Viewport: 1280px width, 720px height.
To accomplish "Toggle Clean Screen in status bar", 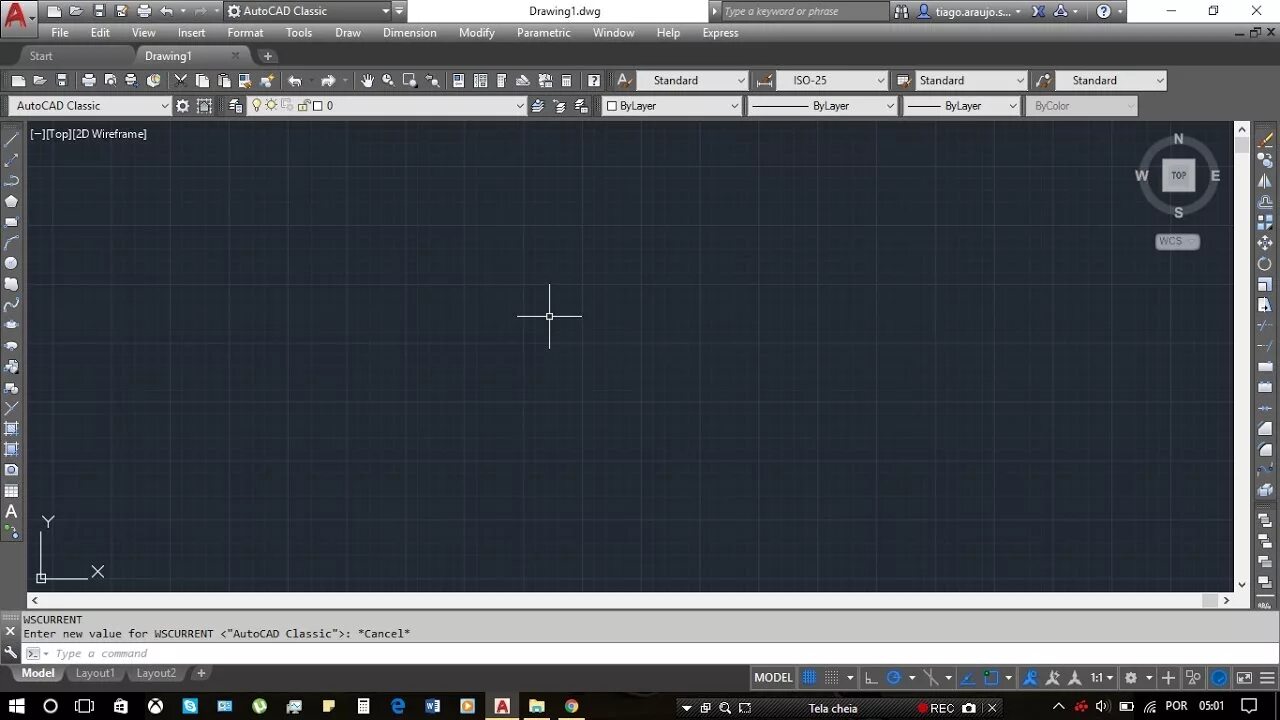I will tap(1242, 678).
